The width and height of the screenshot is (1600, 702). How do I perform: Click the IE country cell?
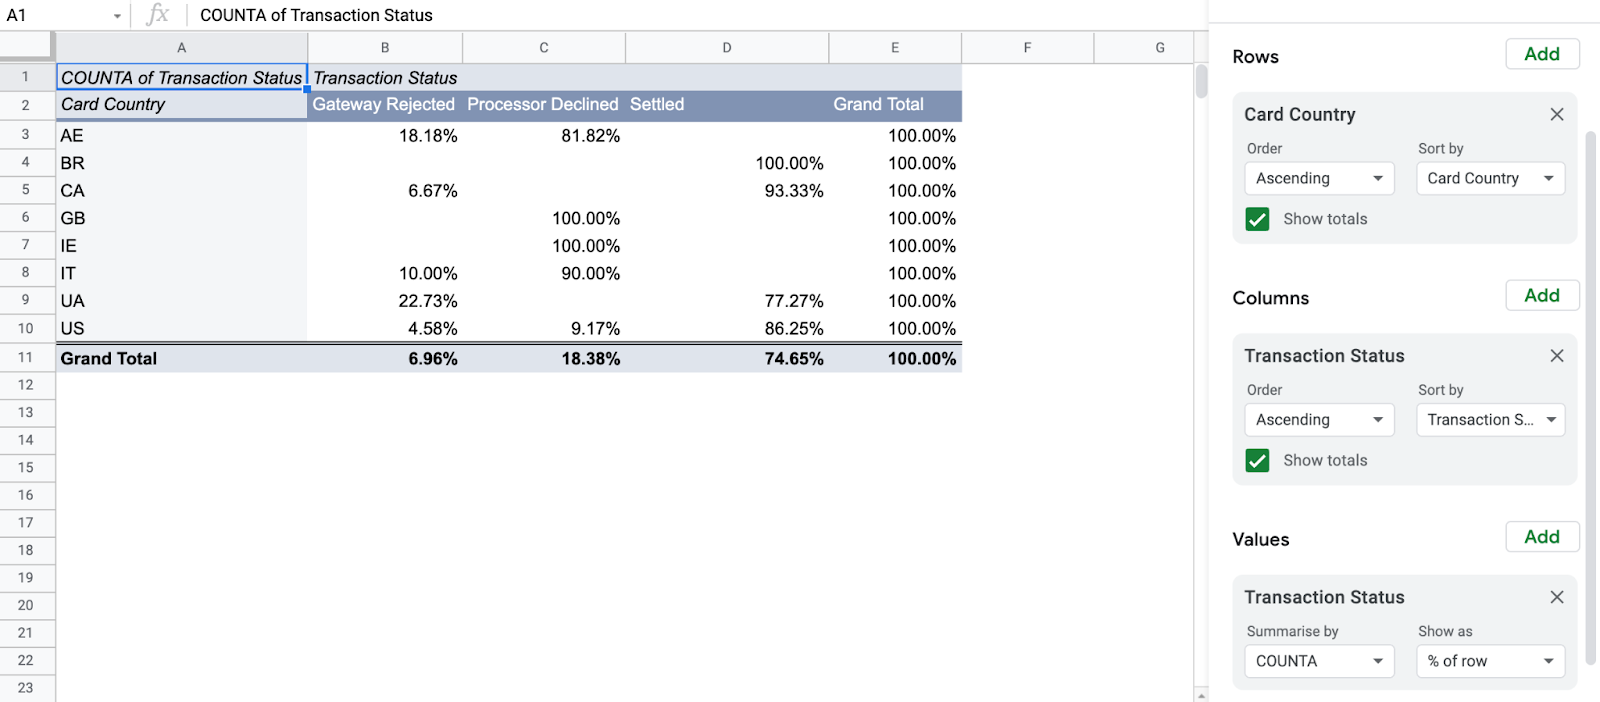click(x=181, y=245)
